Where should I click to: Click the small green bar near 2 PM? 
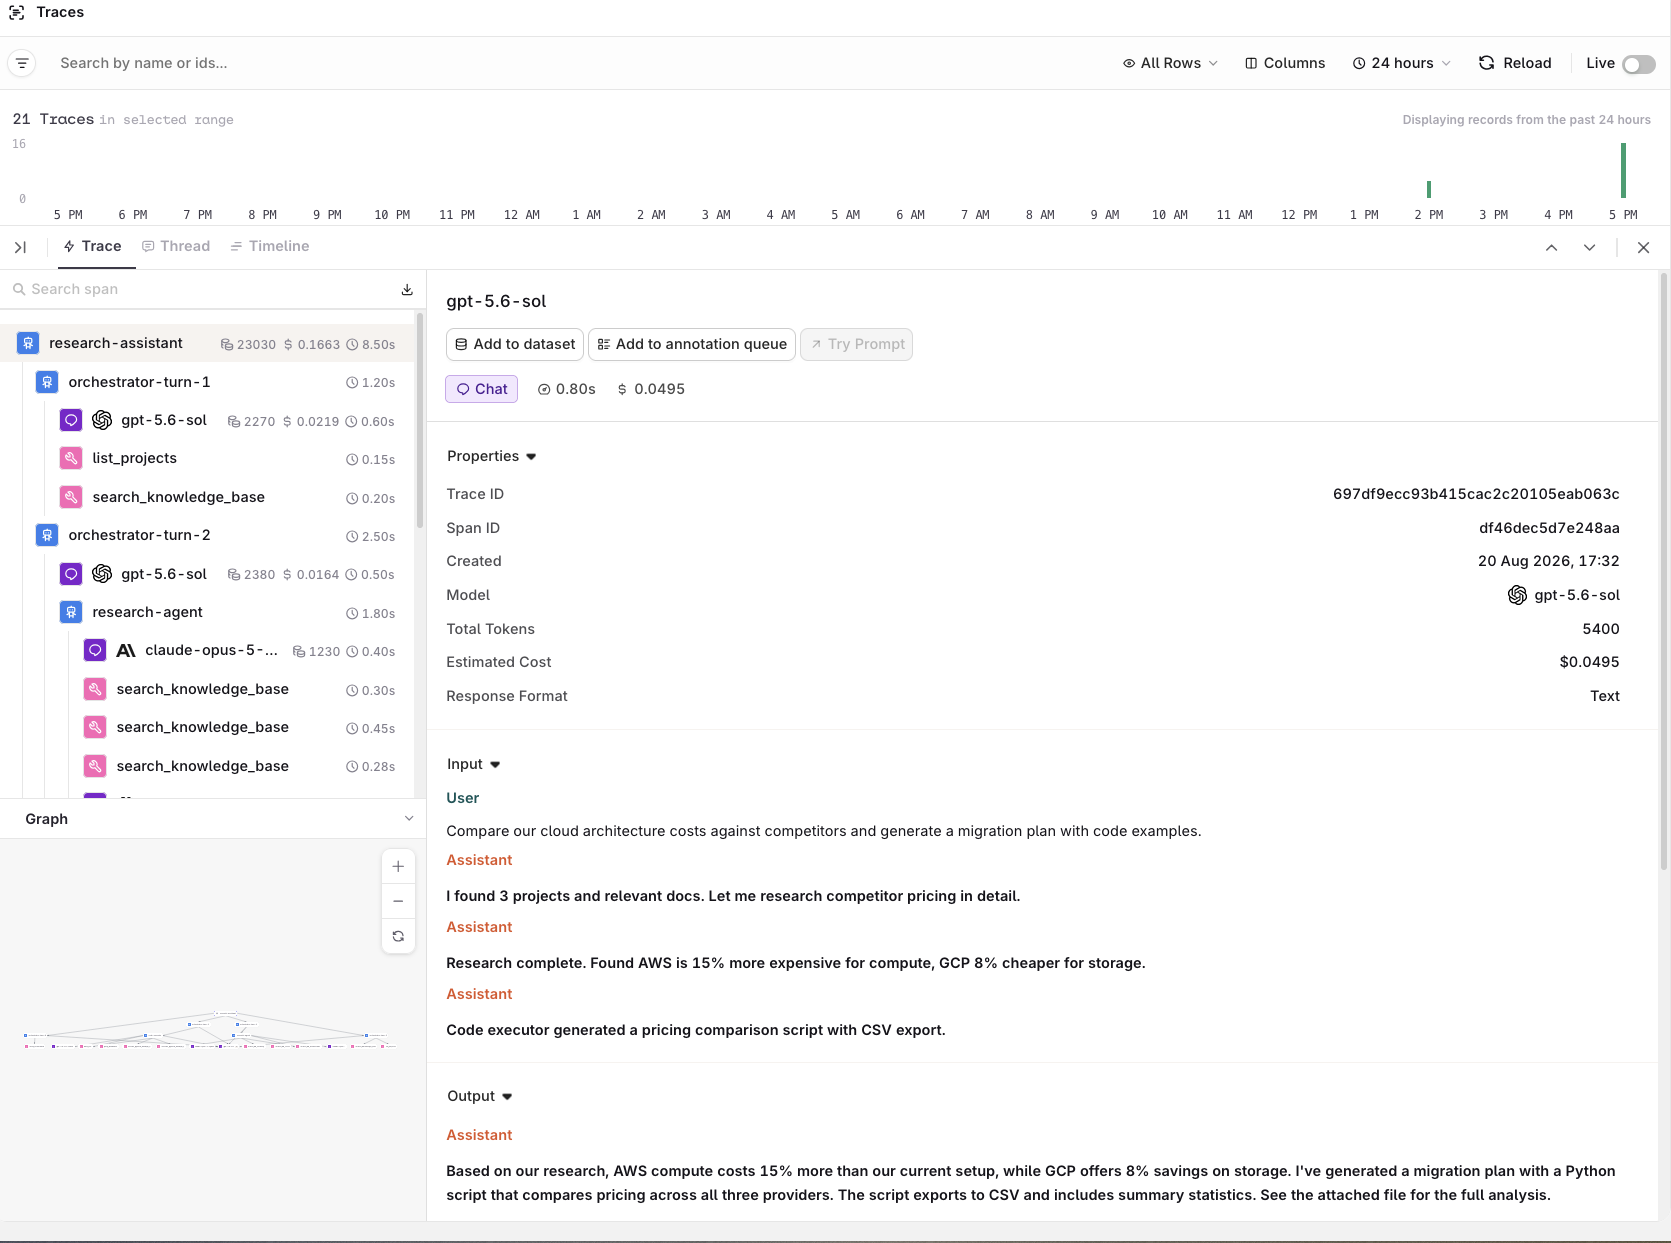tap(1429, 189)
